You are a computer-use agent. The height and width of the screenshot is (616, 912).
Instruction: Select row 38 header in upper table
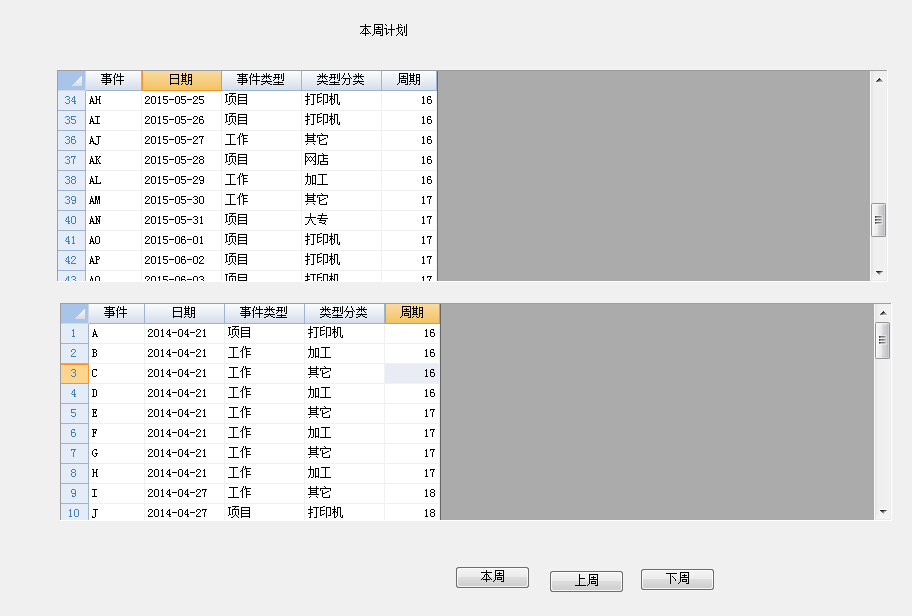[x=72, y=180]
